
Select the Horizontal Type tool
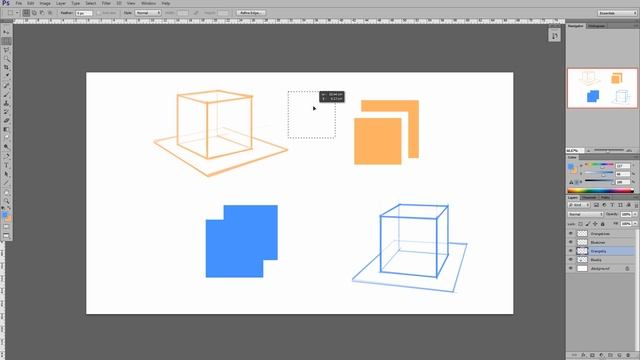coord(6,165)
